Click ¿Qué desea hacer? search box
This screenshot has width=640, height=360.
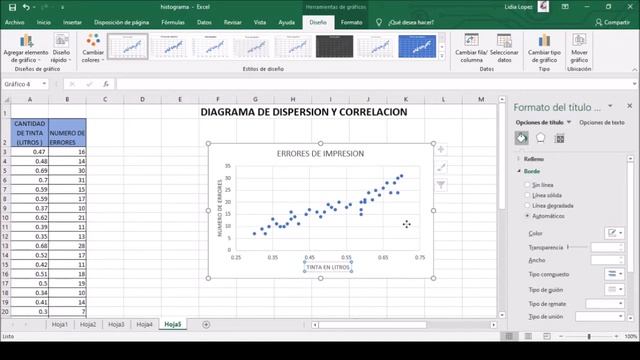point(411,22)
